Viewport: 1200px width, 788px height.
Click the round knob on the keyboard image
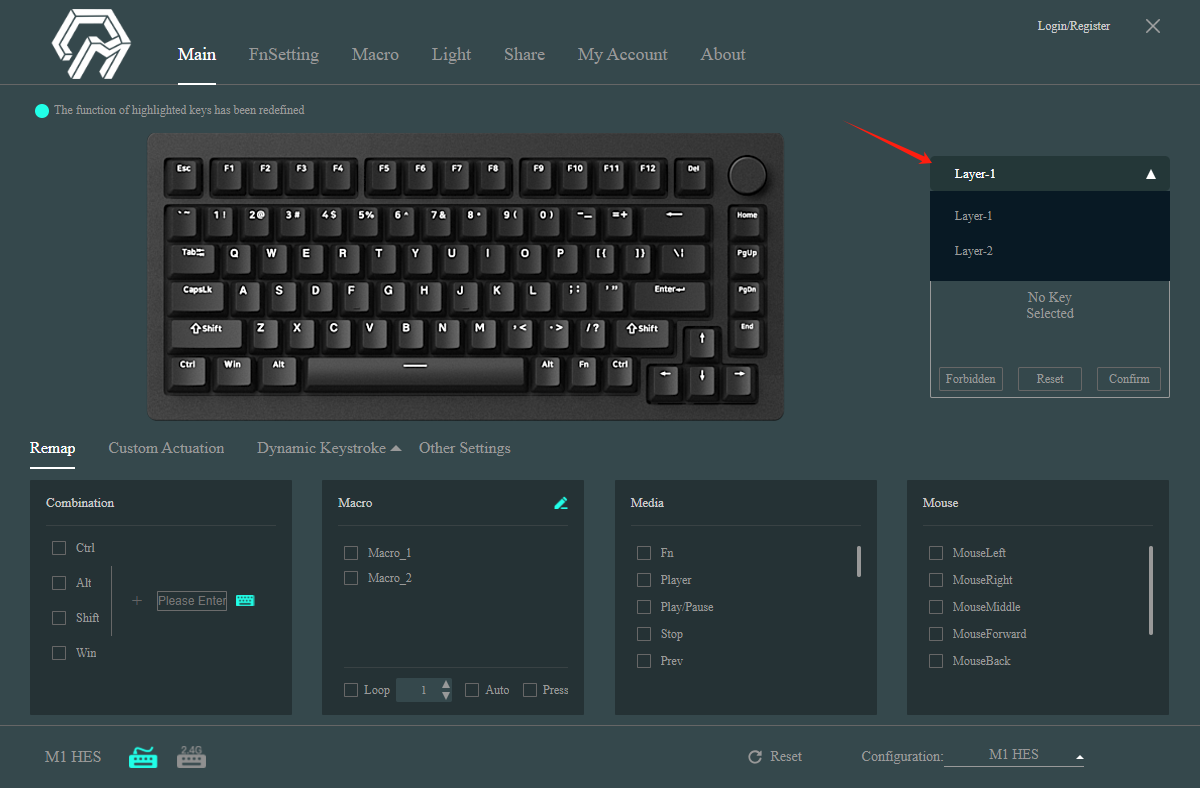(x=746, y=174)
